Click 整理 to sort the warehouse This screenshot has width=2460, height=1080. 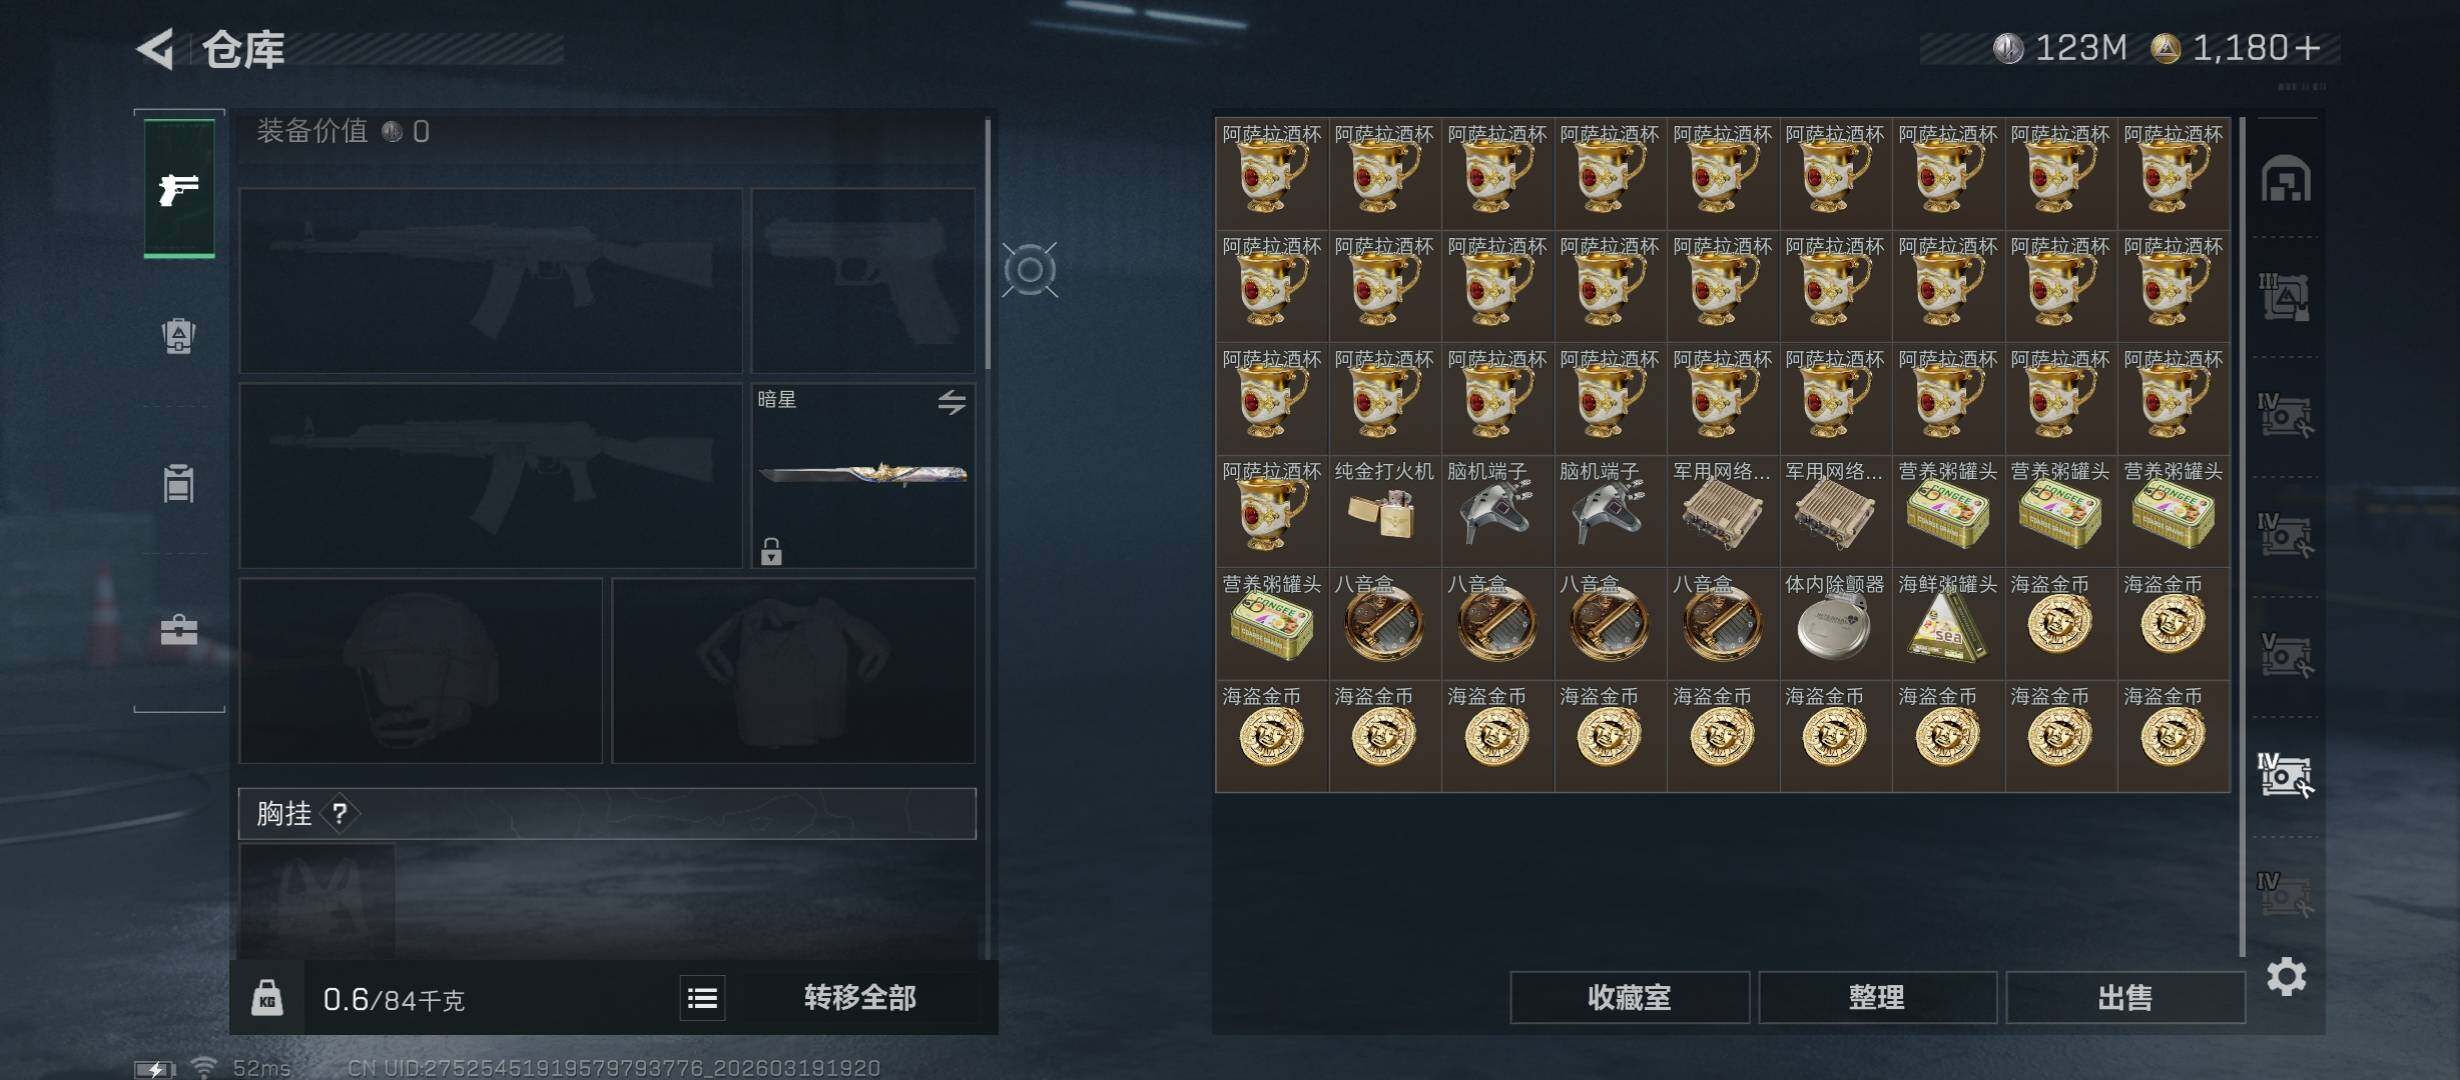click(1877, 997)
